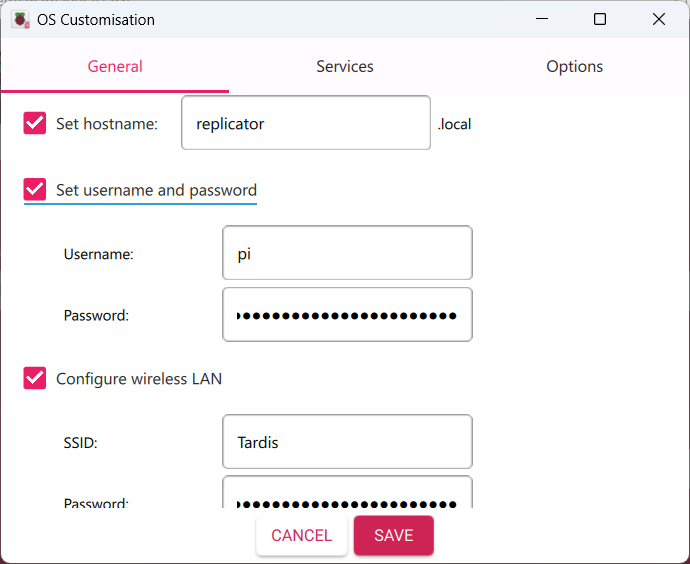The image size is (690, 564).
Task: Click the SSID: label text
Action: tap(80, 442)
